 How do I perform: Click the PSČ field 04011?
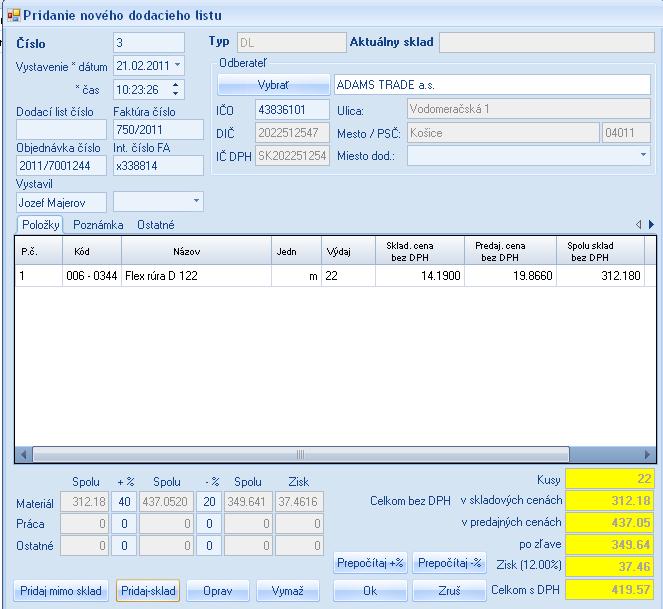[626, 133]
